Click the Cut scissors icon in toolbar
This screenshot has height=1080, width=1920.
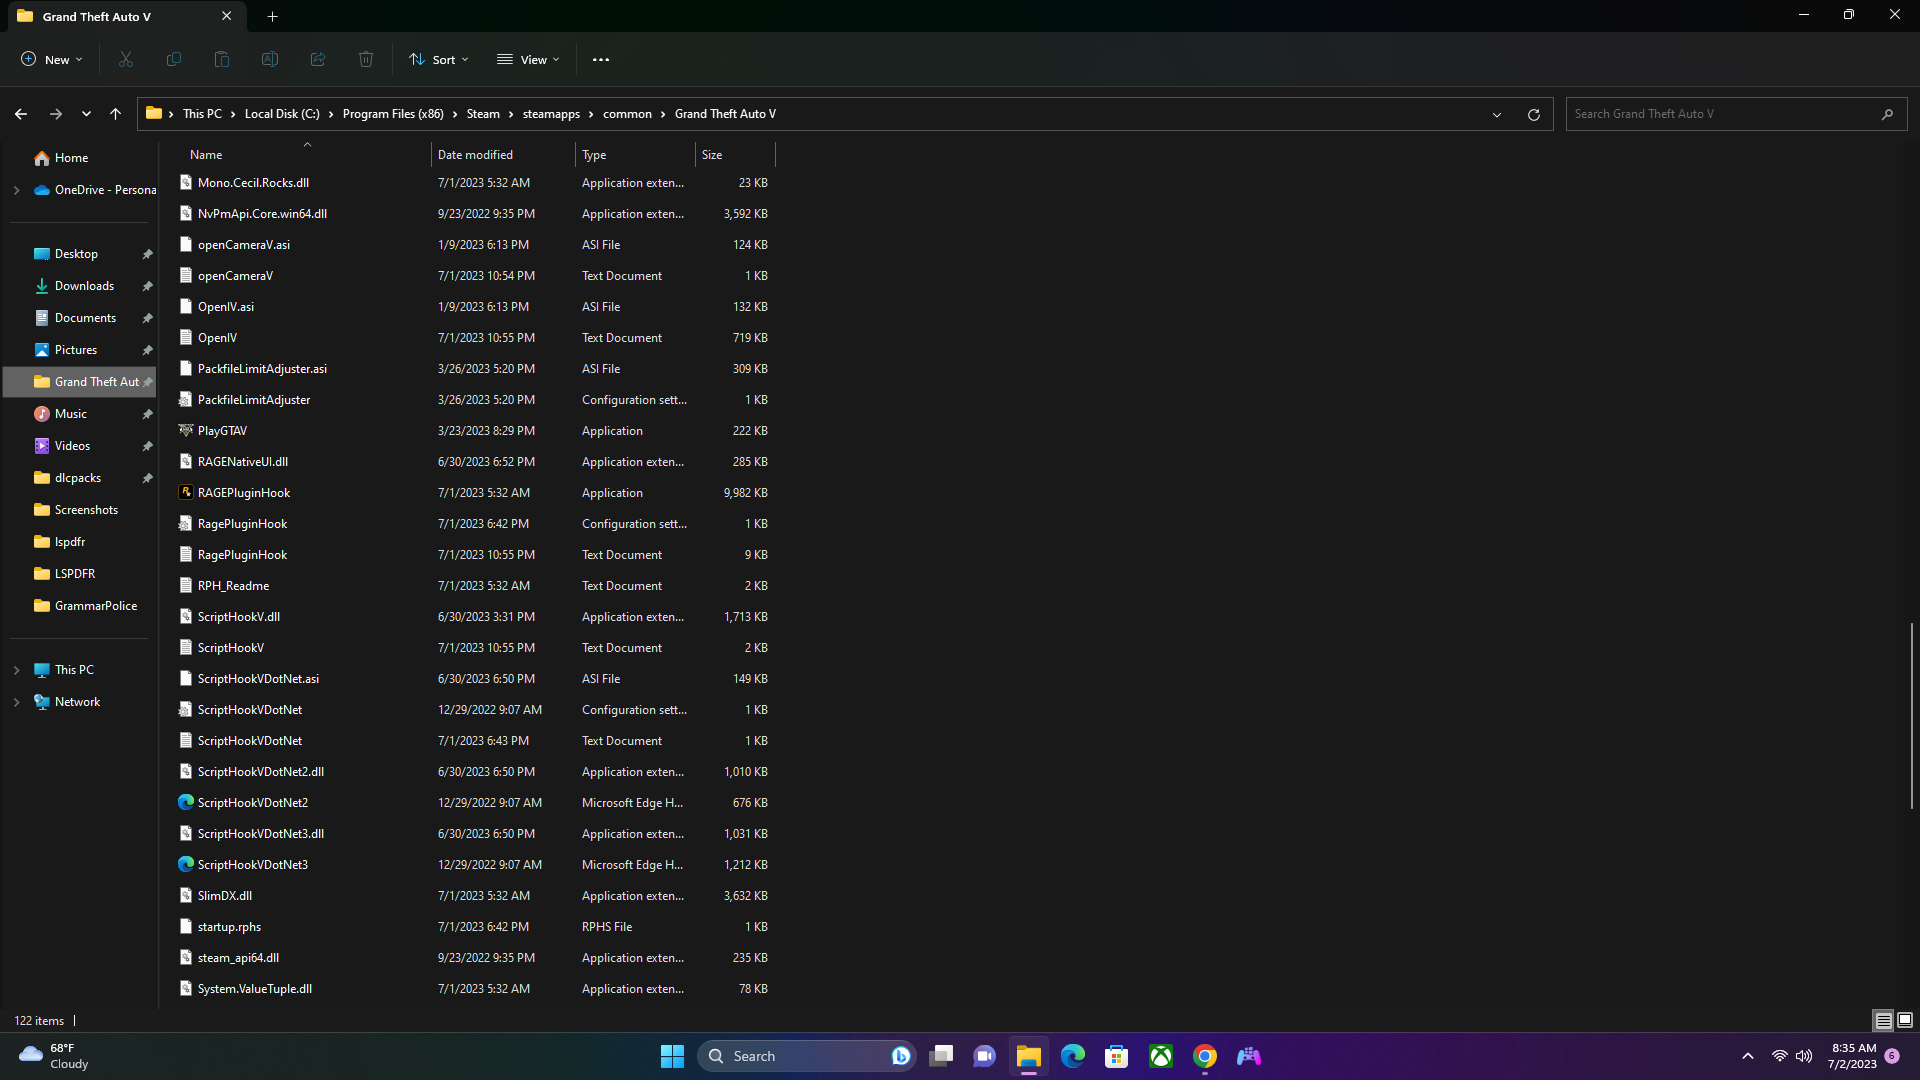point(126,60)
